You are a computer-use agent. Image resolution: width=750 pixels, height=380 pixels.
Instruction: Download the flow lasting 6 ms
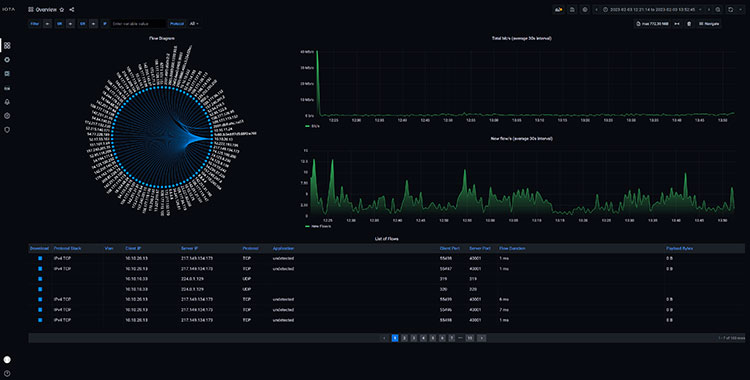pos(40,299)
